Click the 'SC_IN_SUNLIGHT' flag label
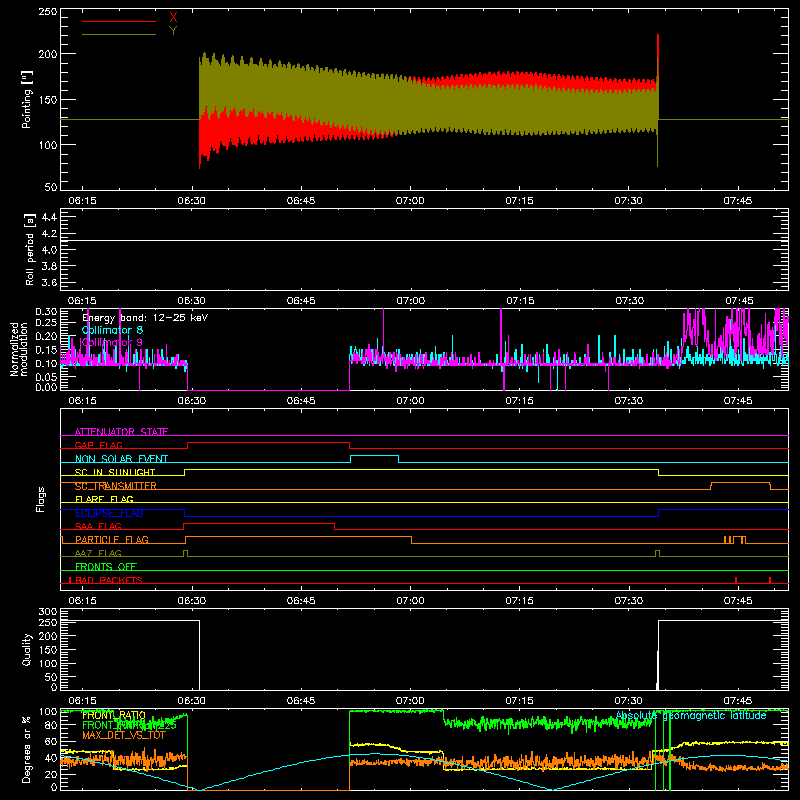 (x=115, y=472)
